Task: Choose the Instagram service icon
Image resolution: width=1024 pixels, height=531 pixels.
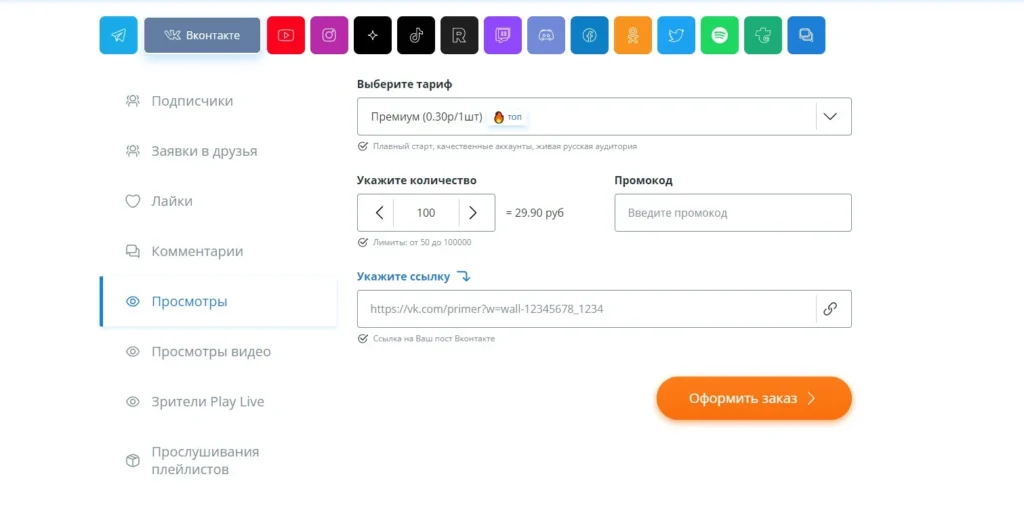Action: click(329, 35)
